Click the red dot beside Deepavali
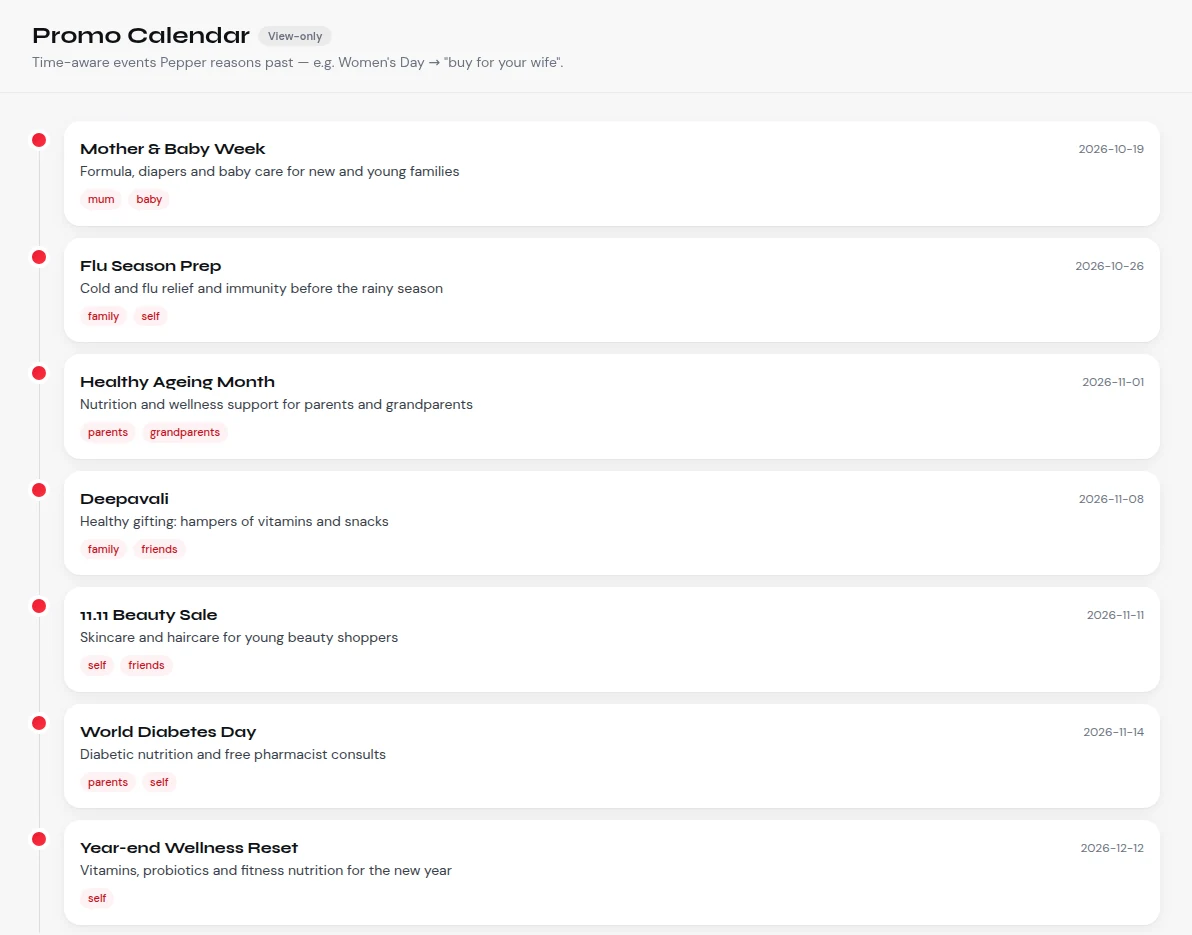Image resolution: width=1192 pixels, height=935 pixels. tap(39, 490)
